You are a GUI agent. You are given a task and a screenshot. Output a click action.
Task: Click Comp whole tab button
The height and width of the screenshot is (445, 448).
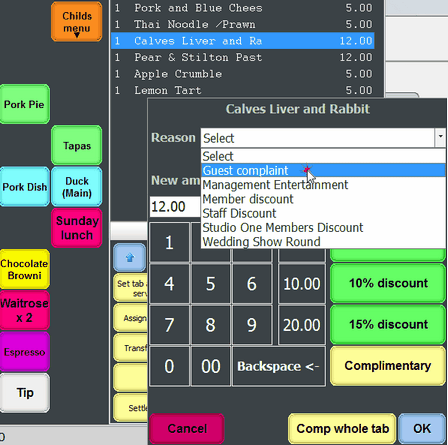pos(342,428)
